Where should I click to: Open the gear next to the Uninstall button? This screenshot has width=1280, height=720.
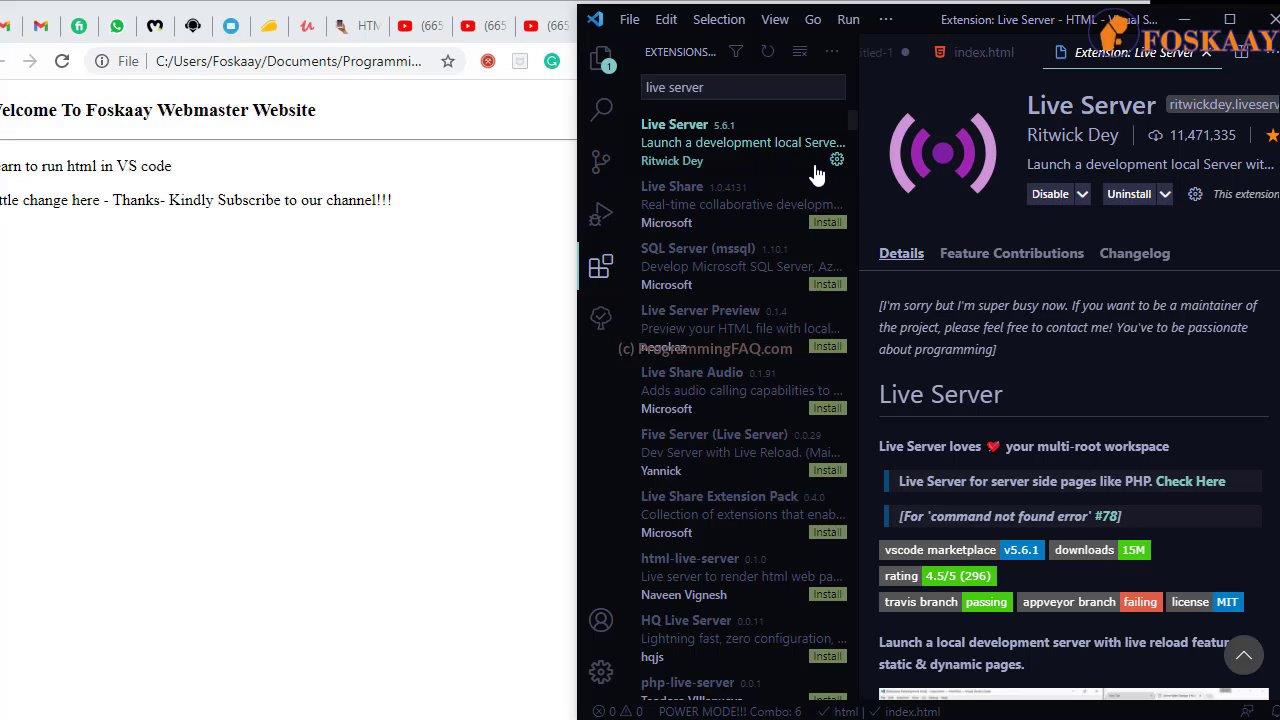point(1195,194)
